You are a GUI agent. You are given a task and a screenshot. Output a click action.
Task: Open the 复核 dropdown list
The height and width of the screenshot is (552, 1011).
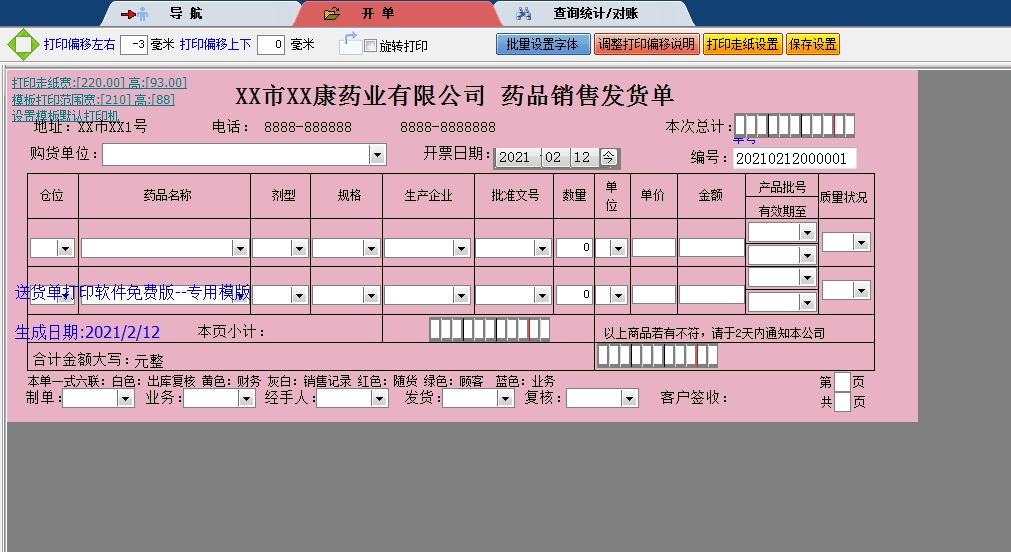[629, 399]
